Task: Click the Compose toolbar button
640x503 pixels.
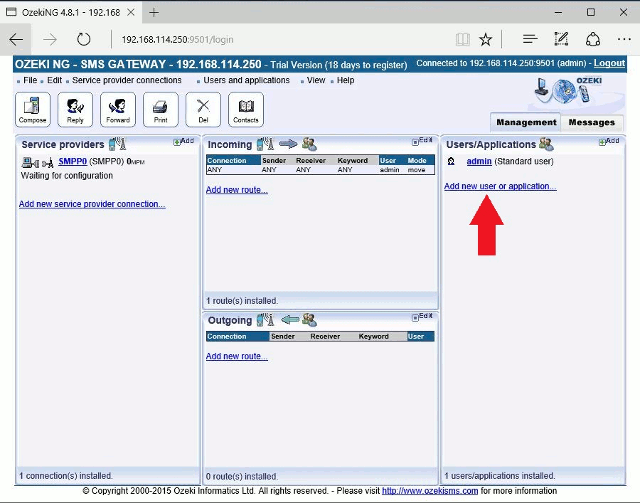Action: coord(33,109)
